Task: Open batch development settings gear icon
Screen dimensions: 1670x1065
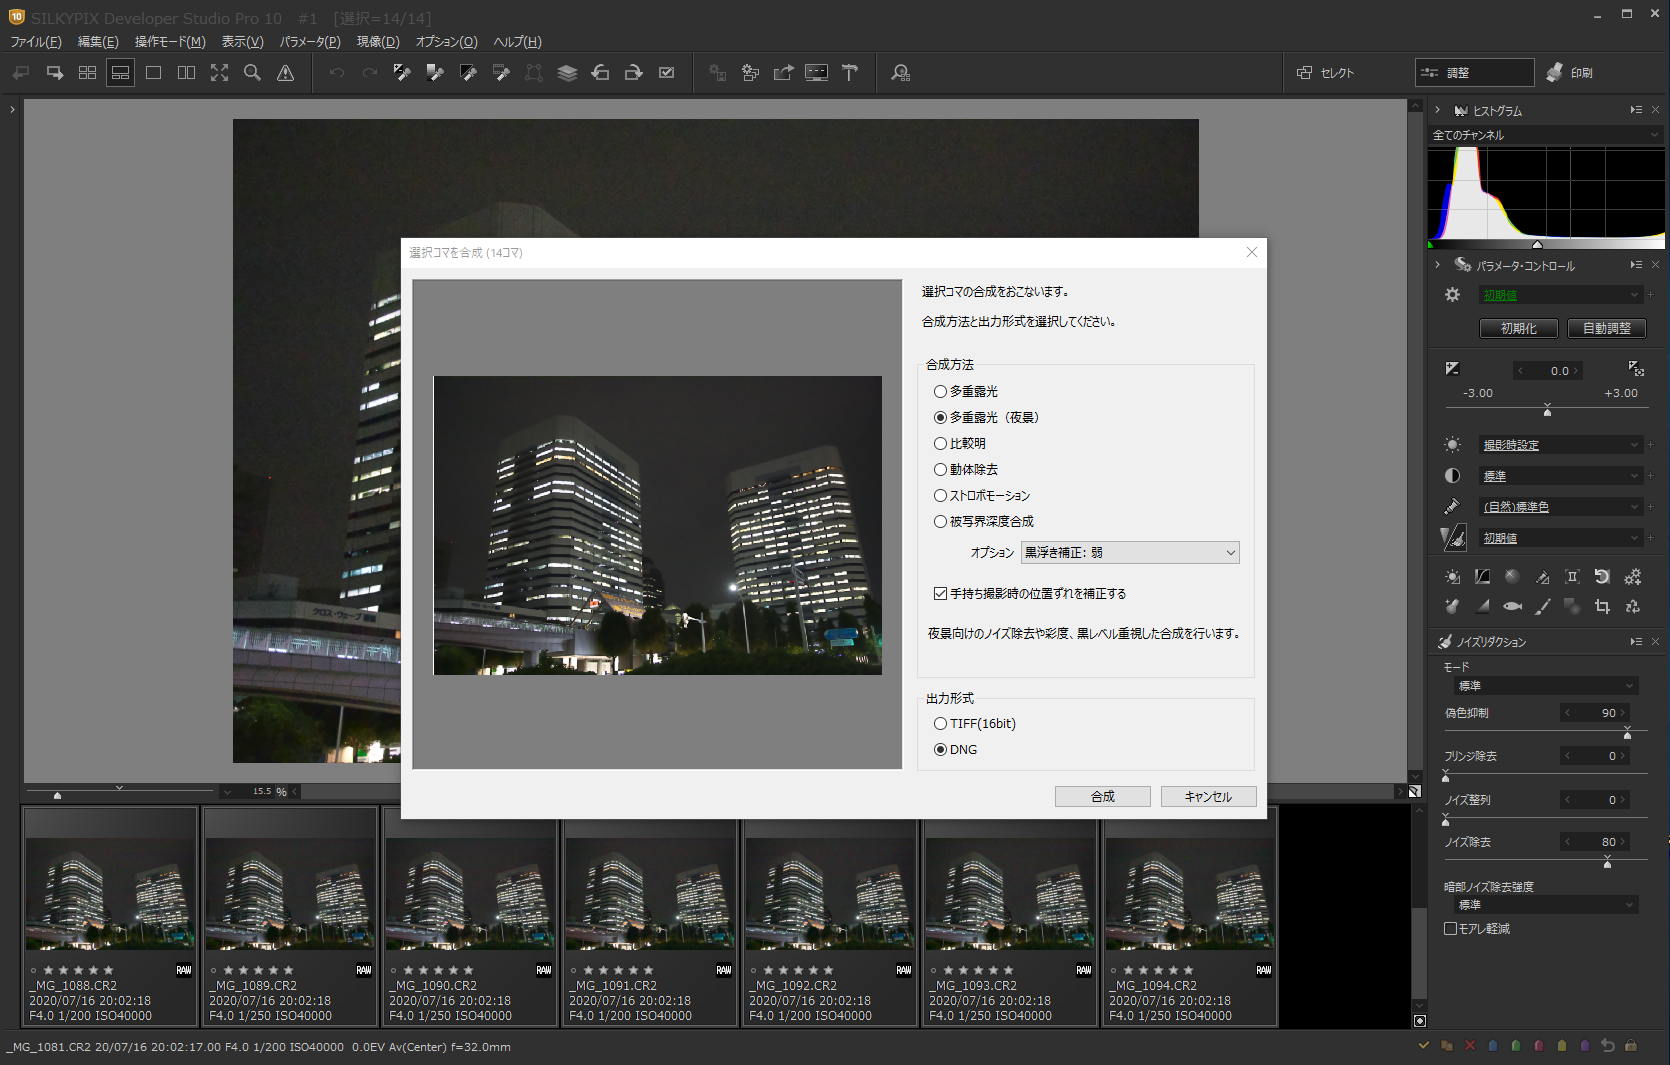Action: pos(750,73)
